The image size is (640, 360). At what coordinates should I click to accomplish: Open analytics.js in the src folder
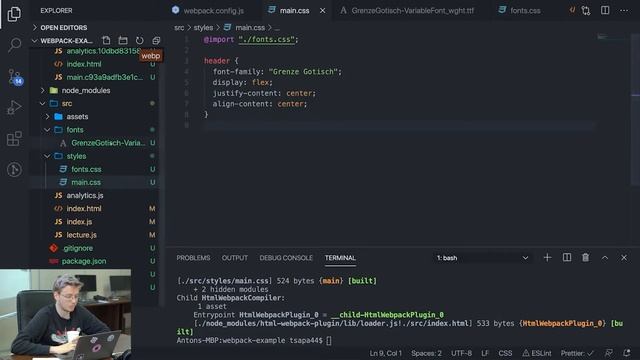[x=85, y=196]
